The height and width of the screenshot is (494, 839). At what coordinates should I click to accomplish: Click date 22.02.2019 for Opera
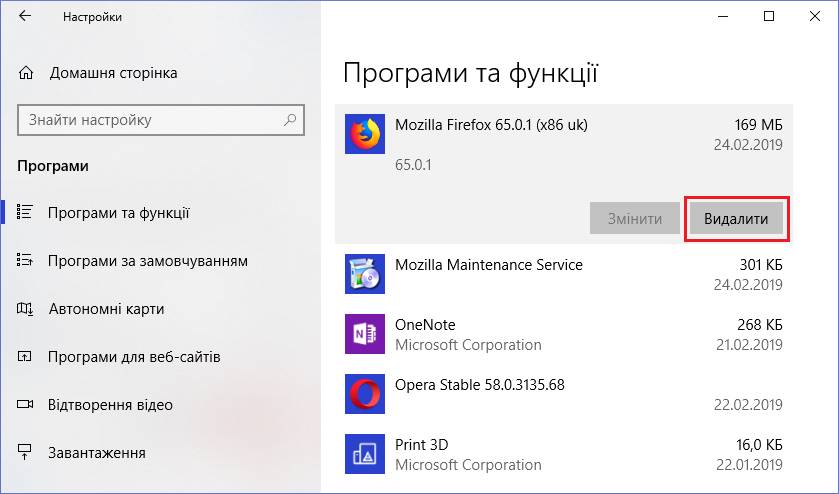(748, 404)
